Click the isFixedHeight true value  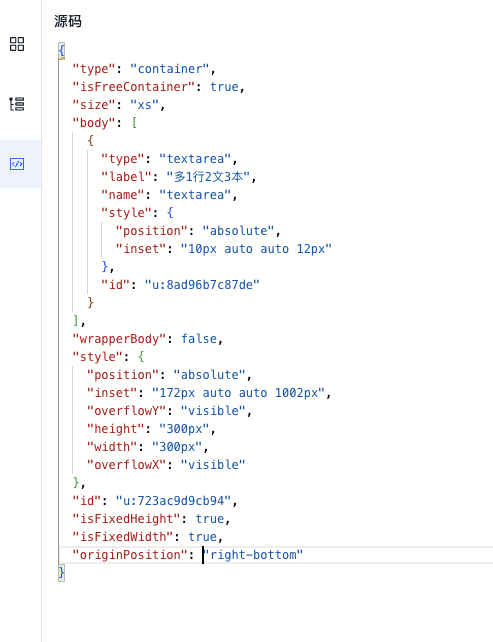210,519
